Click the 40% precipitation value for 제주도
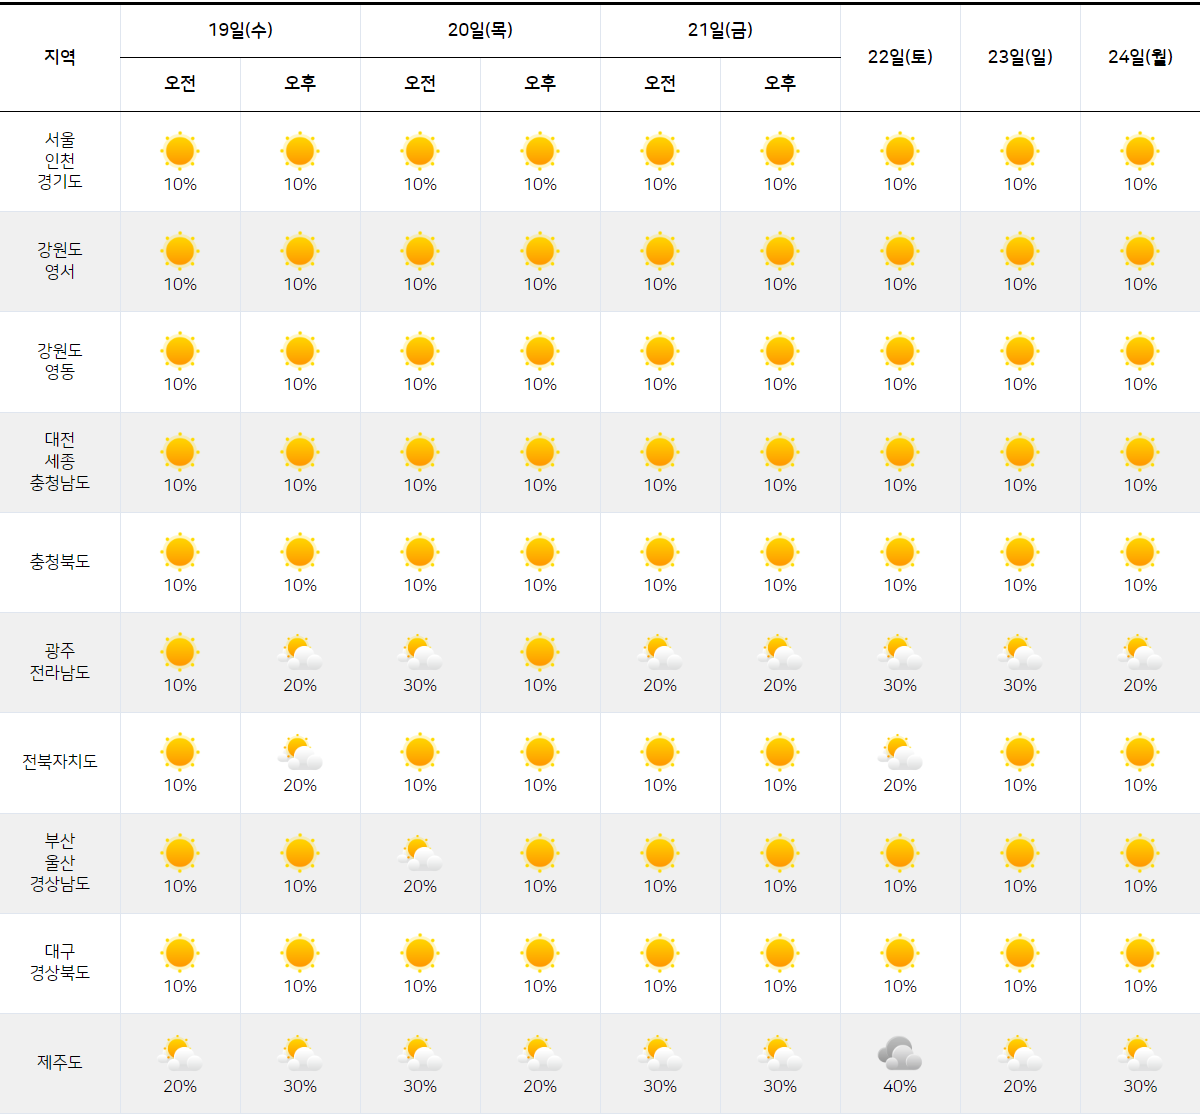Viewport: 1203px width, 1116px height. (900, 1085)
